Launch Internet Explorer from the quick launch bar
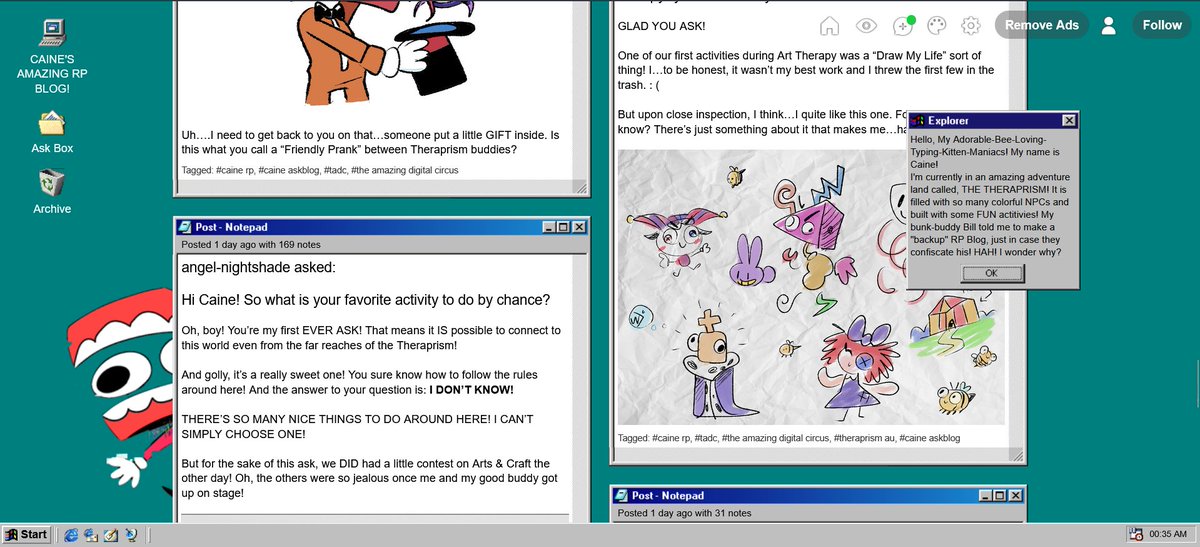The height and width of the screenshot is (547, 1200). pos(71,535)
